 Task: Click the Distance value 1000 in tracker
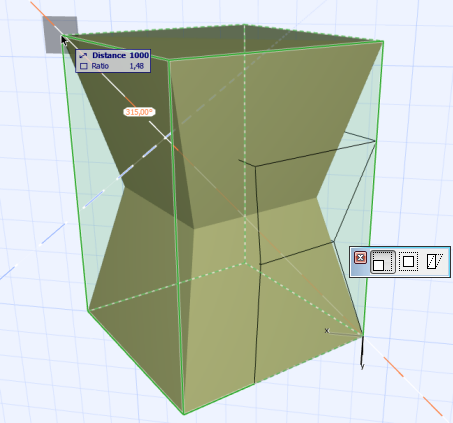[x=139, y=55]
